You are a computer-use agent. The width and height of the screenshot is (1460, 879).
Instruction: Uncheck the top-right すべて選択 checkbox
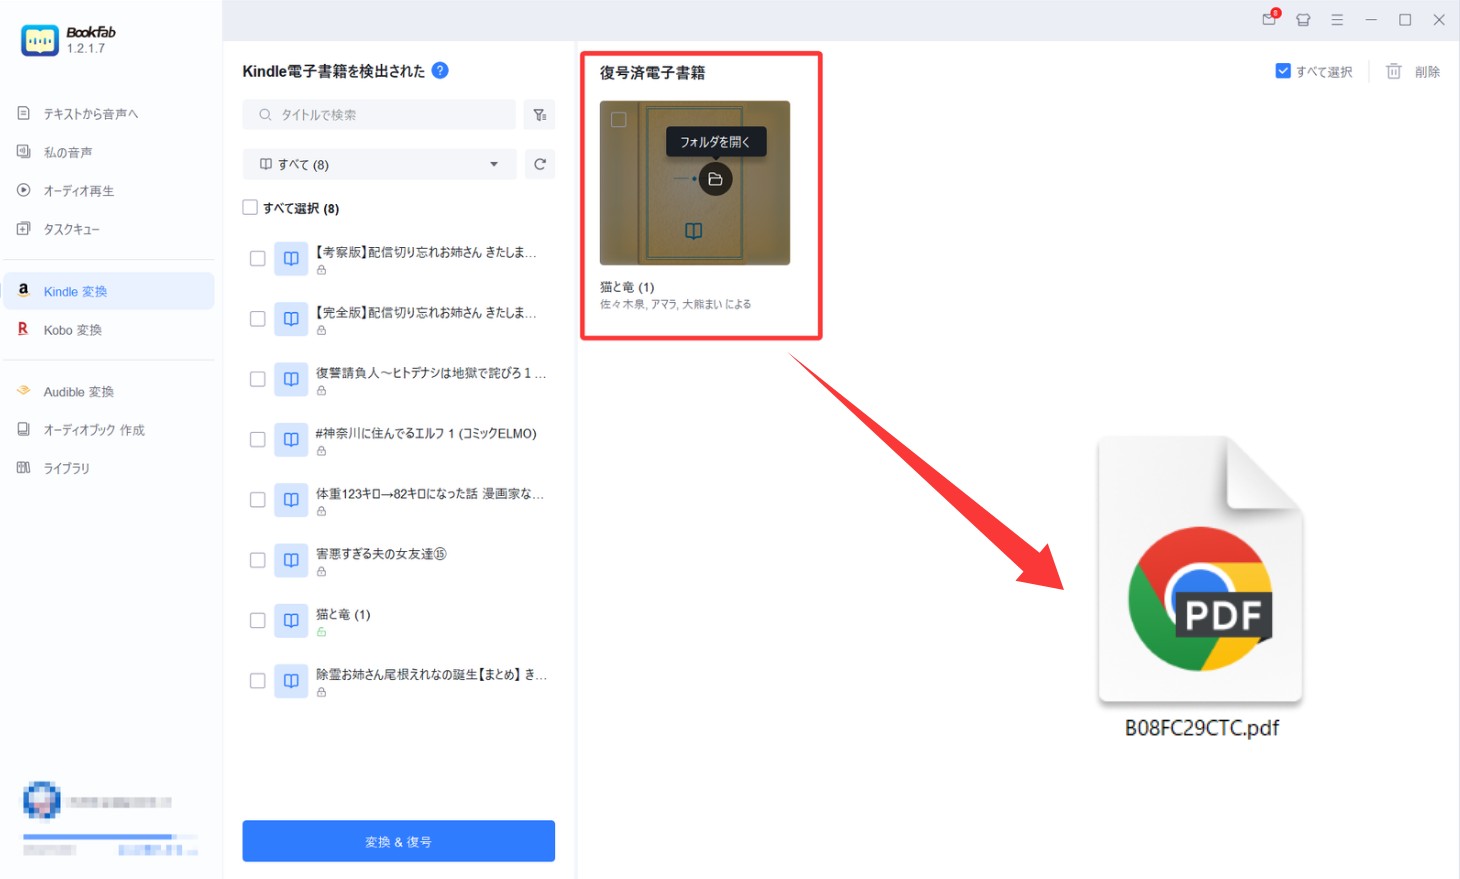tap(1283, 71)
